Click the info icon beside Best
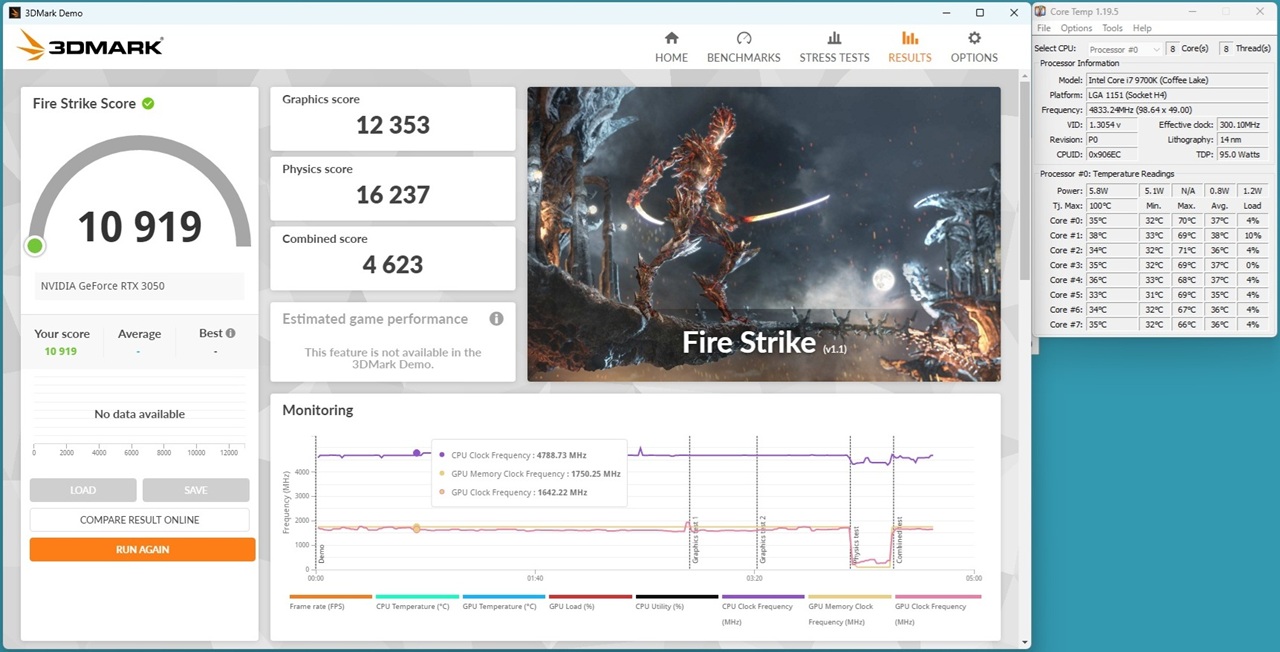Viewport: 1280px width, 652px height. [x=231, y=333]
